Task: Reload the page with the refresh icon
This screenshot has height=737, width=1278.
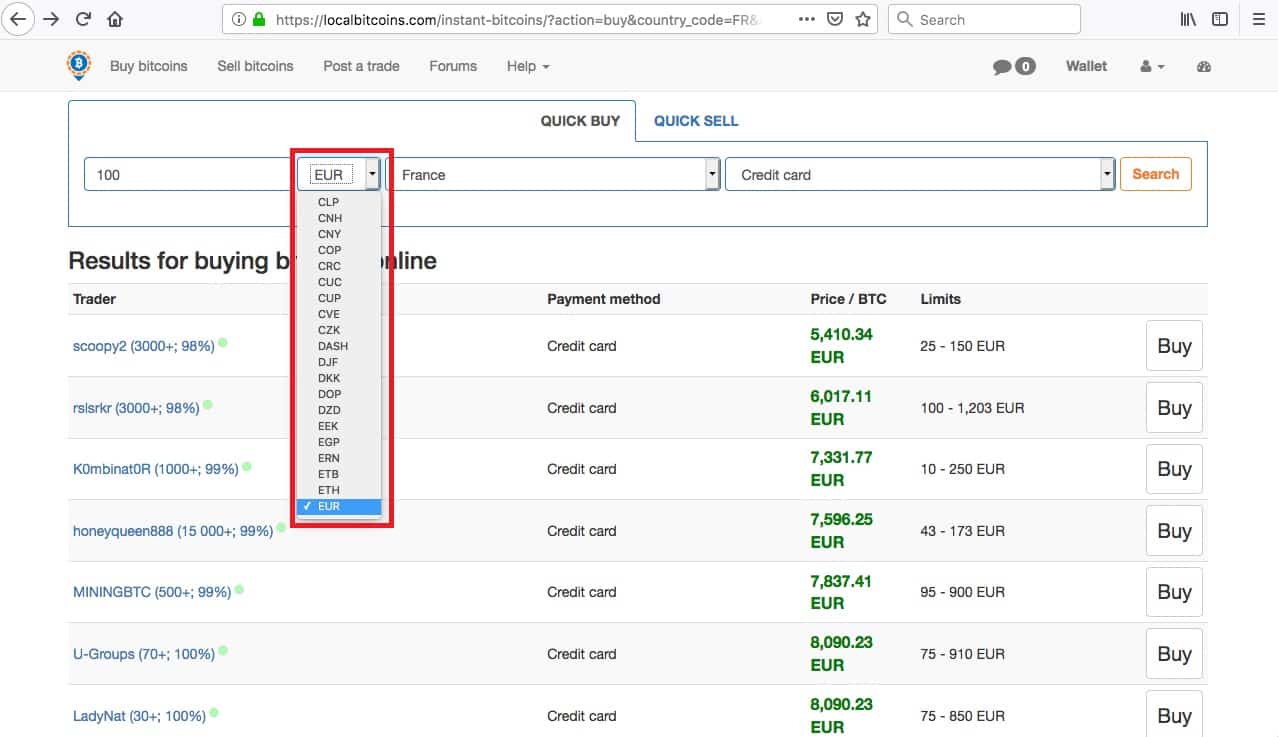Action: [84, 19]
